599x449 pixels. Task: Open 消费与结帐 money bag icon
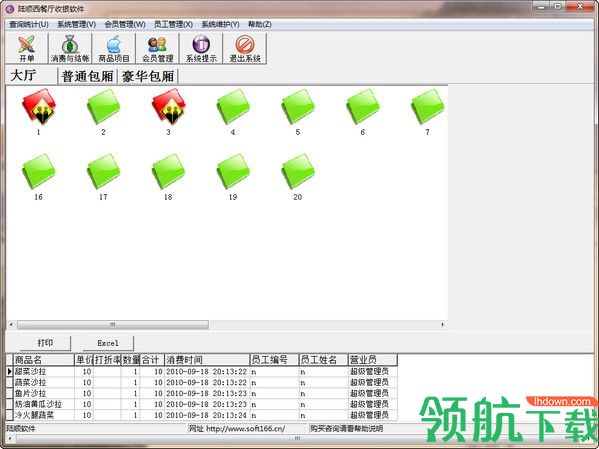coord(70,48)
